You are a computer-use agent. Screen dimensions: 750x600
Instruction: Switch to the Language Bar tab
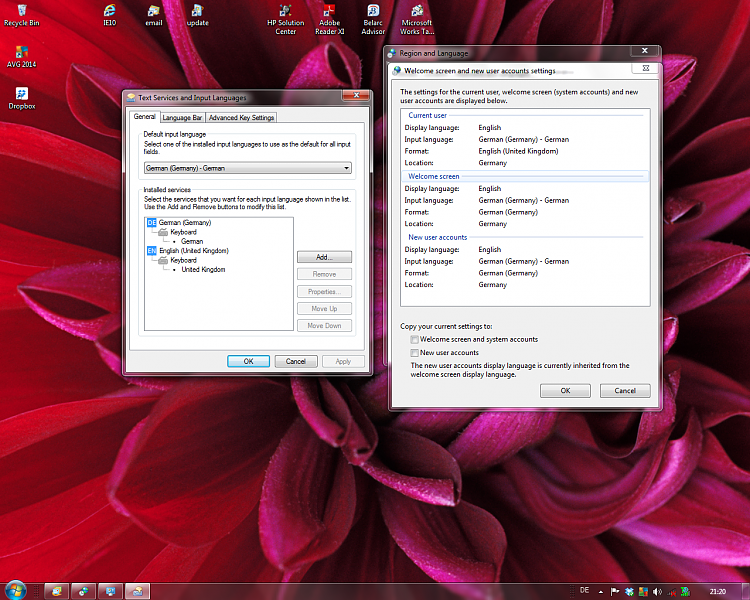pos(182,118)
